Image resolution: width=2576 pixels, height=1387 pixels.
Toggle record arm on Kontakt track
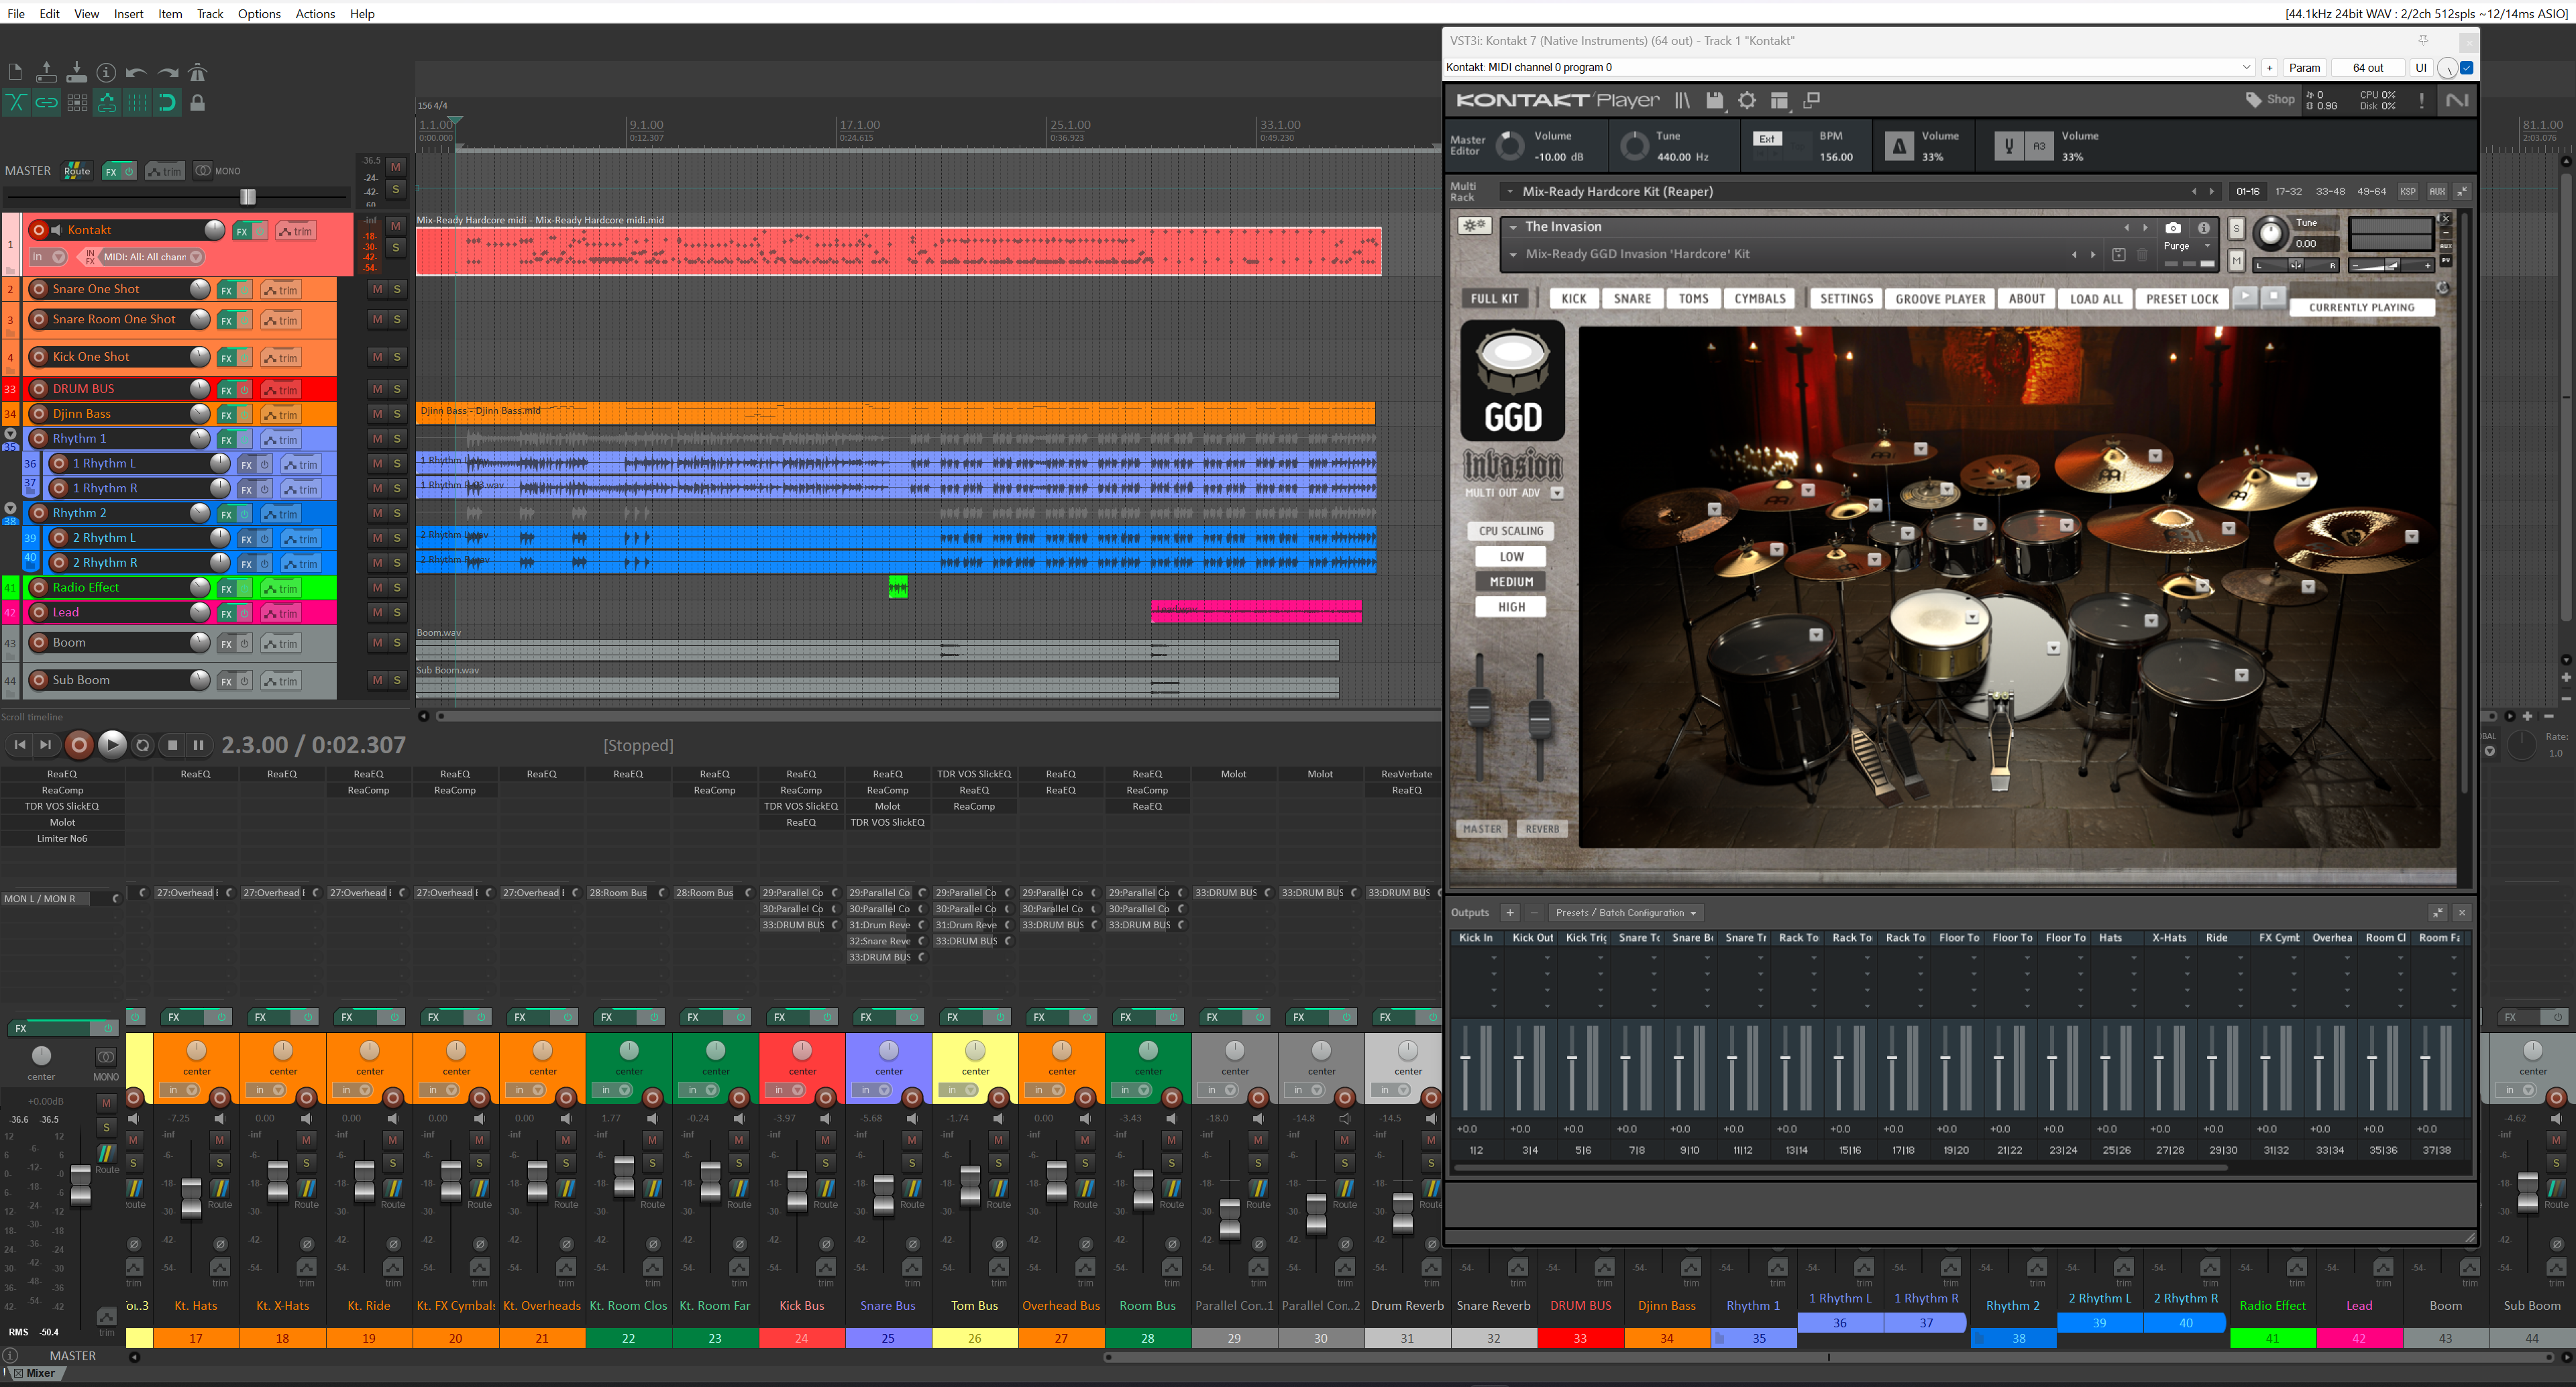(x=39, y=230)
